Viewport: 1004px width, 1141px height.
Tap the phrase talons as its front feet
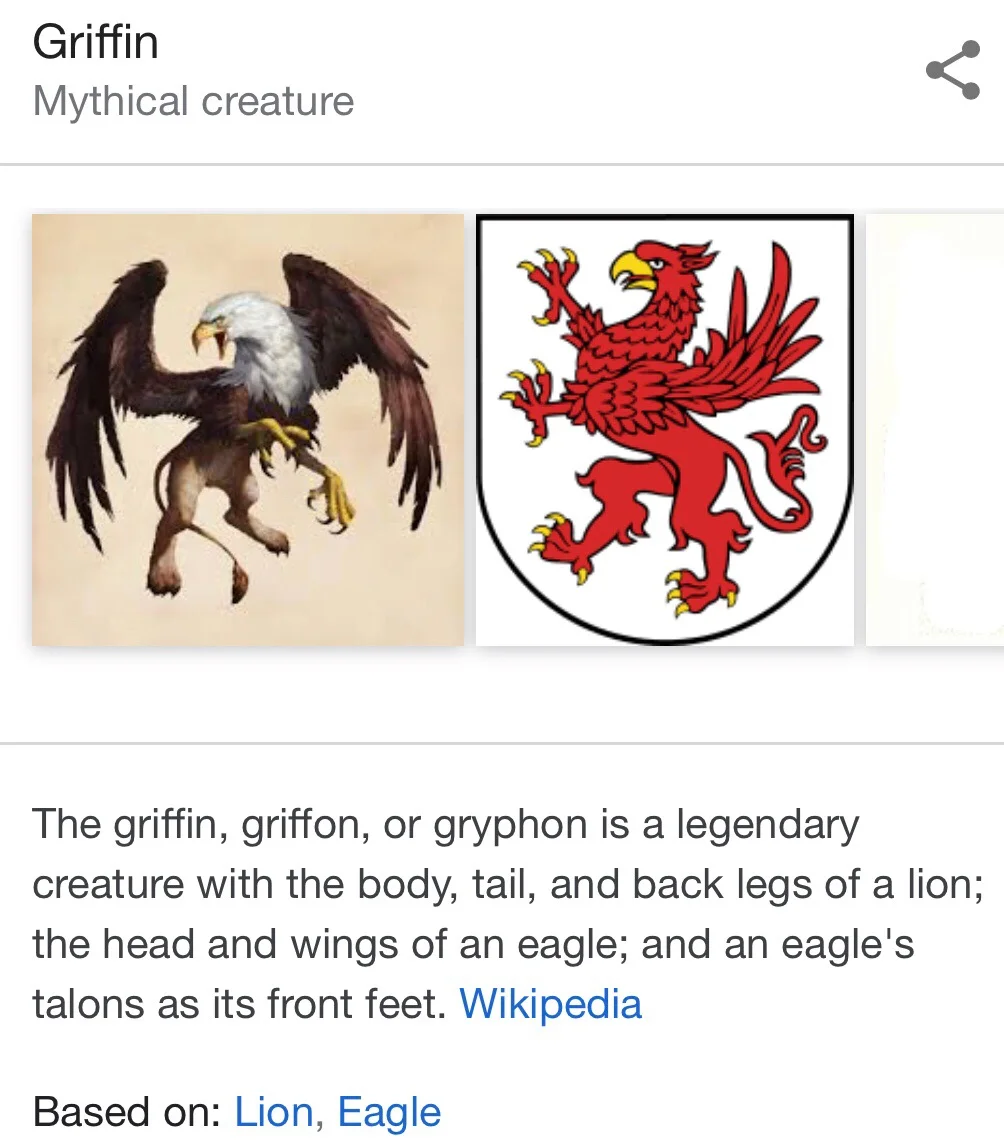click(239, 1003)
